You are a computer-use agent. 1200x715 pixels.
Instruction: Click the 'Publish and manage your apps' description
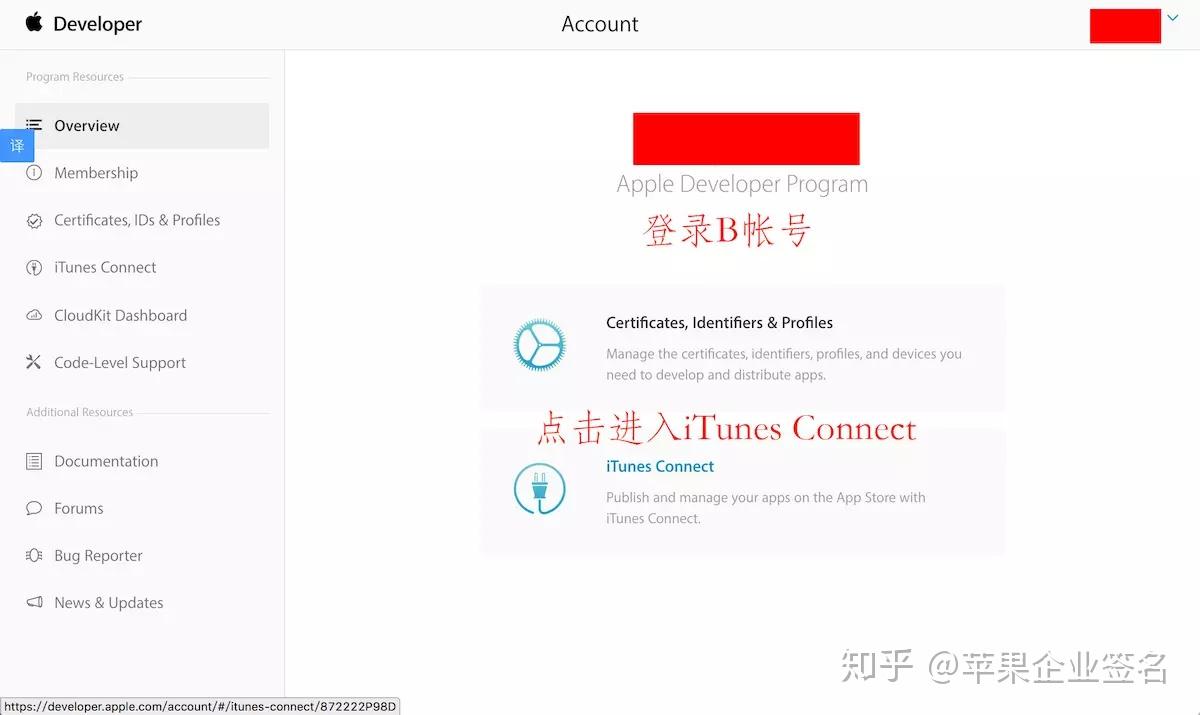click(766, 507)
